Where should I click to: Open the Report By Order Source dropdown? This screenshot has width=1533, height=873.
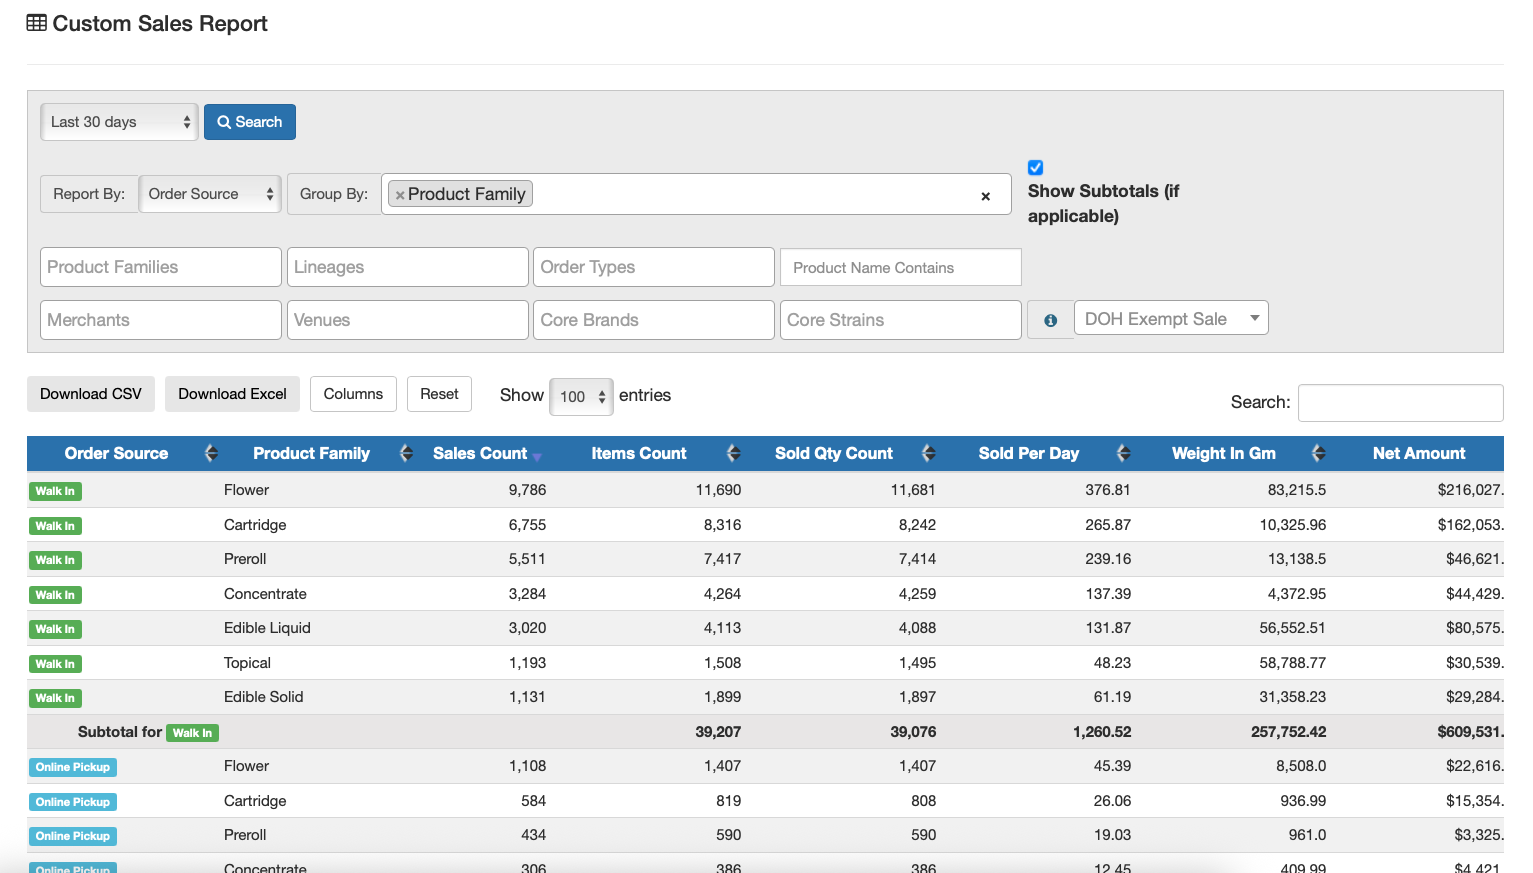pos(211,194)
